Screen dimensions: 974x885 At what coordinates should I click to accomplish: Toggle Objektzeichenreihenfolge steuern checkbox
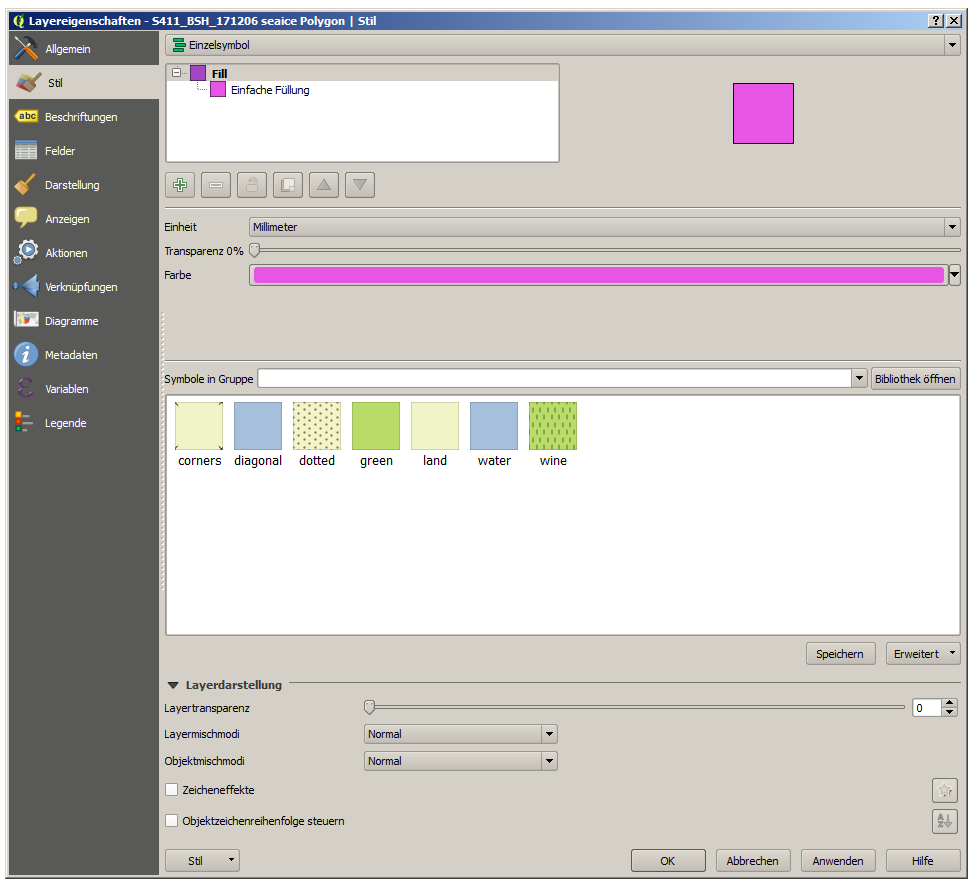tap(172, 821)
